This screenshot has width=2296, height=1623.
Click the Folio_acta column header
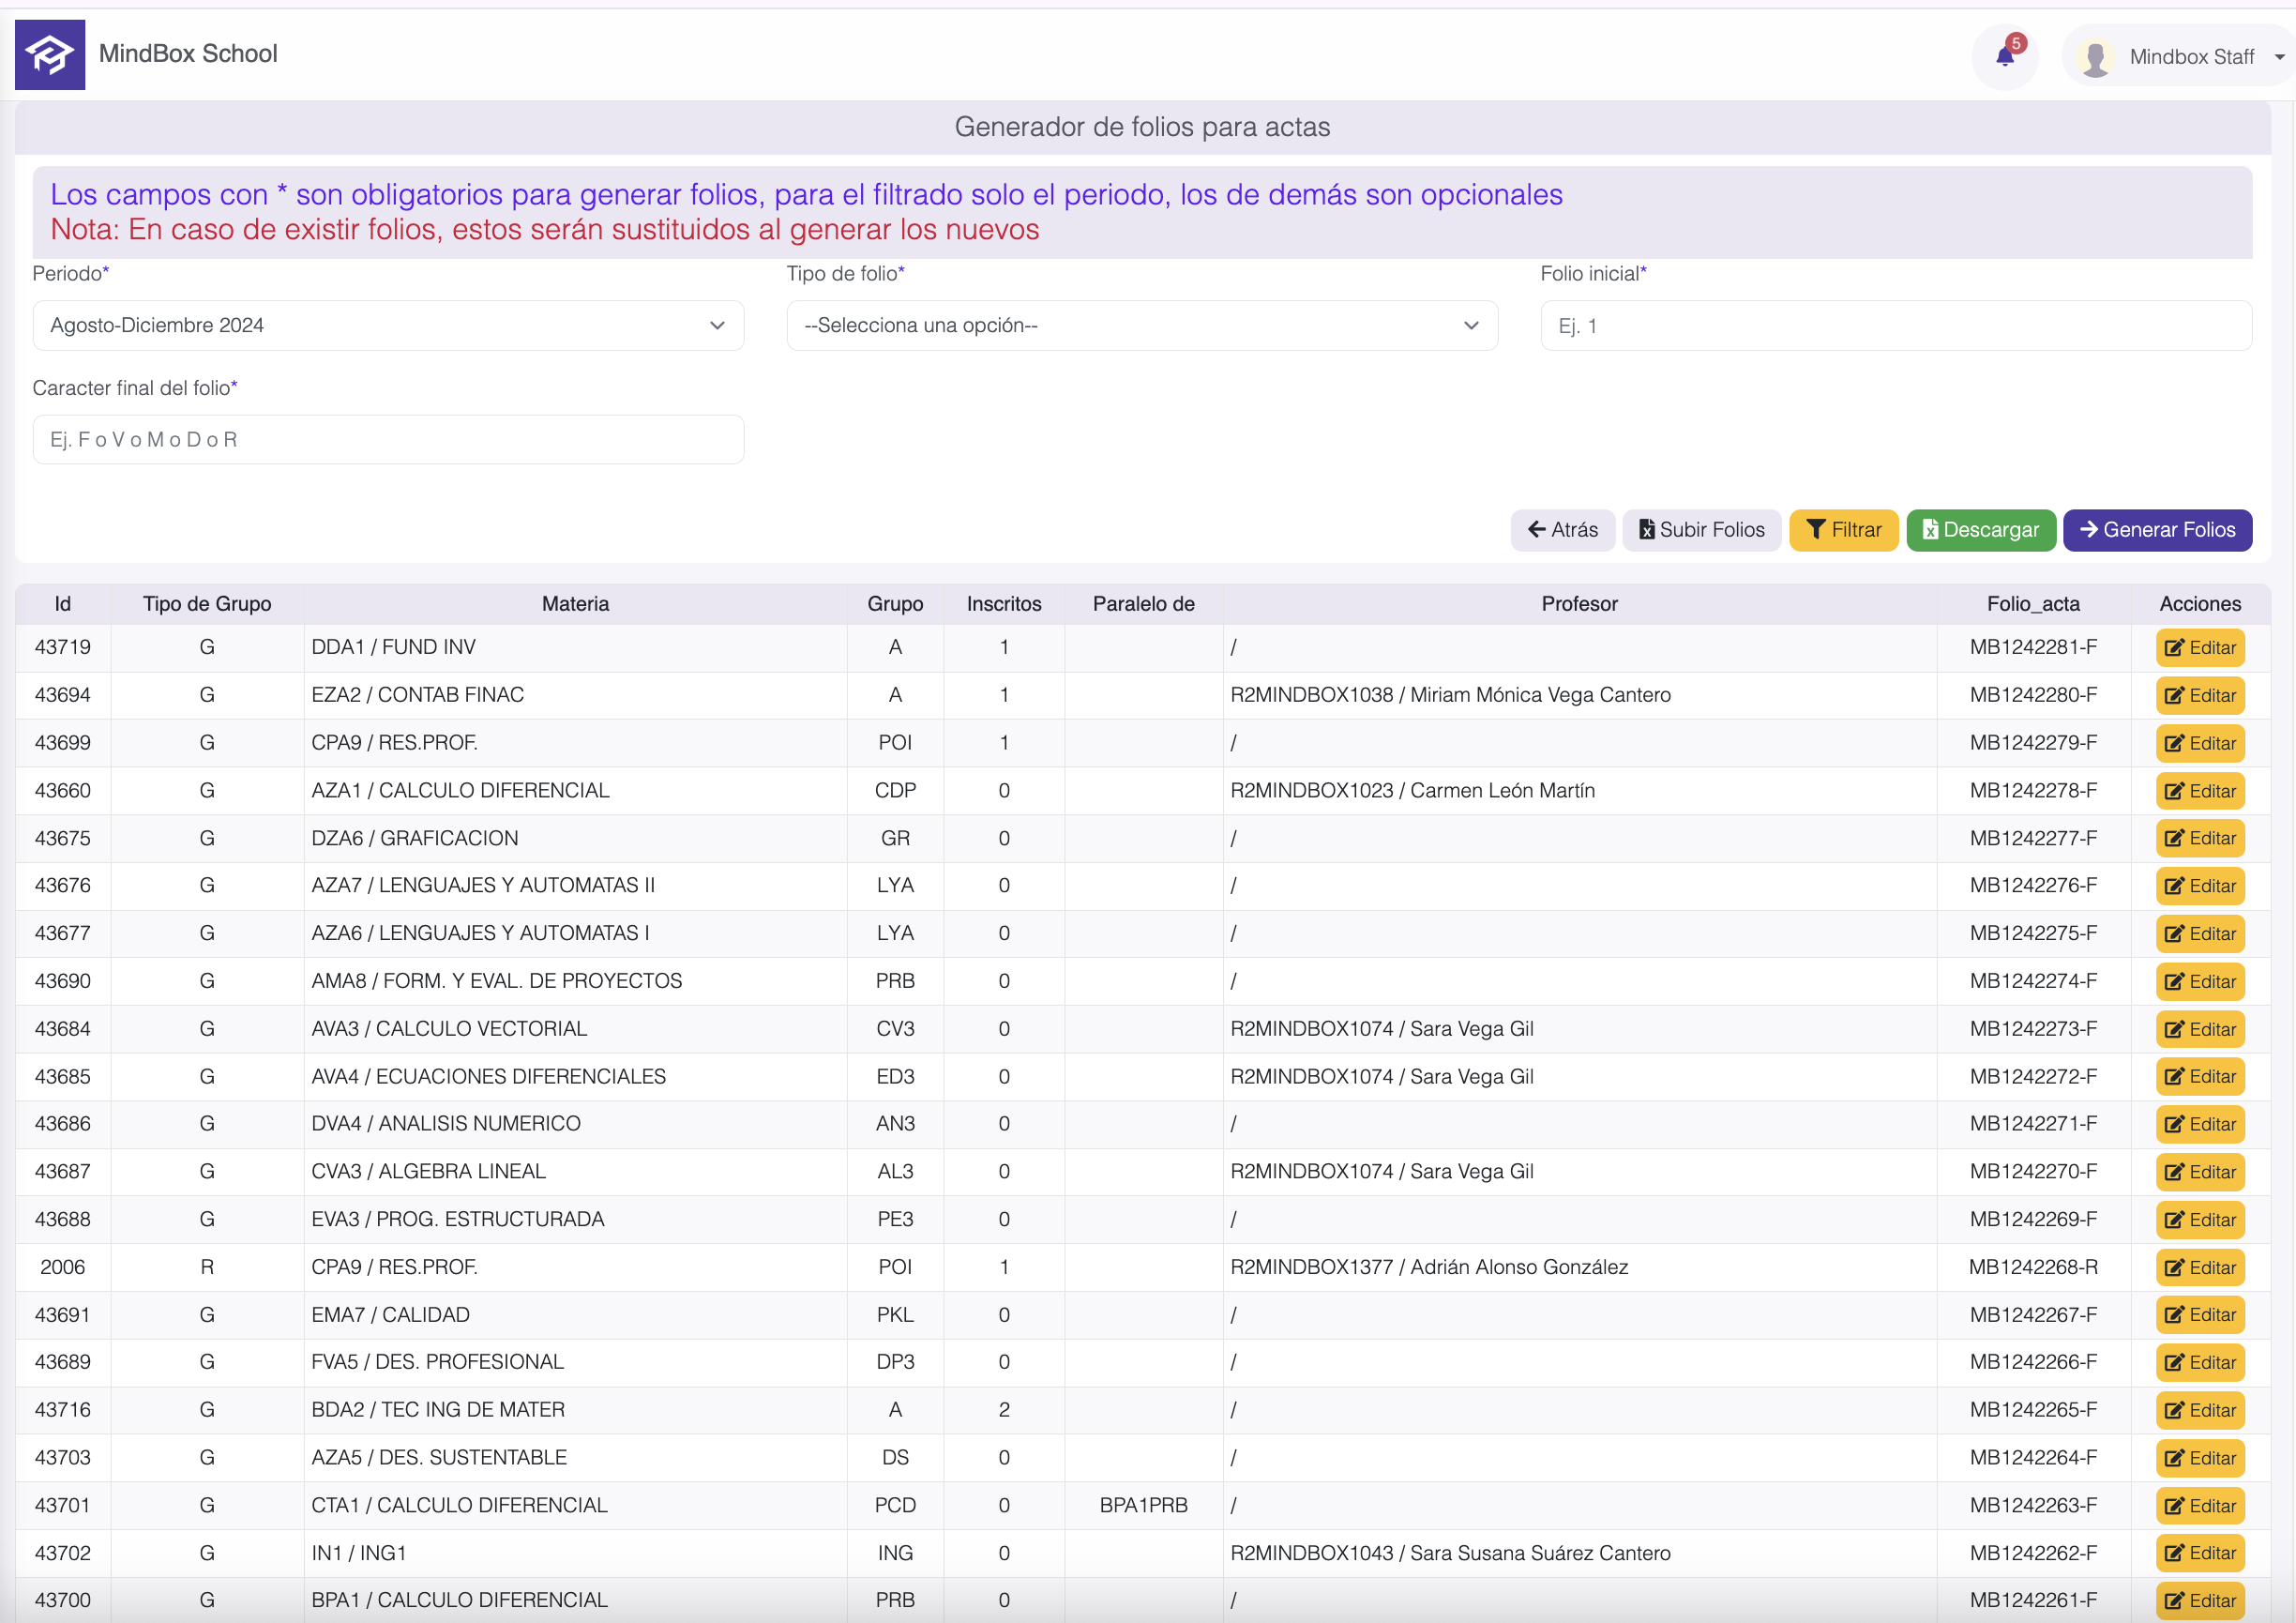tap(2032, 604)
